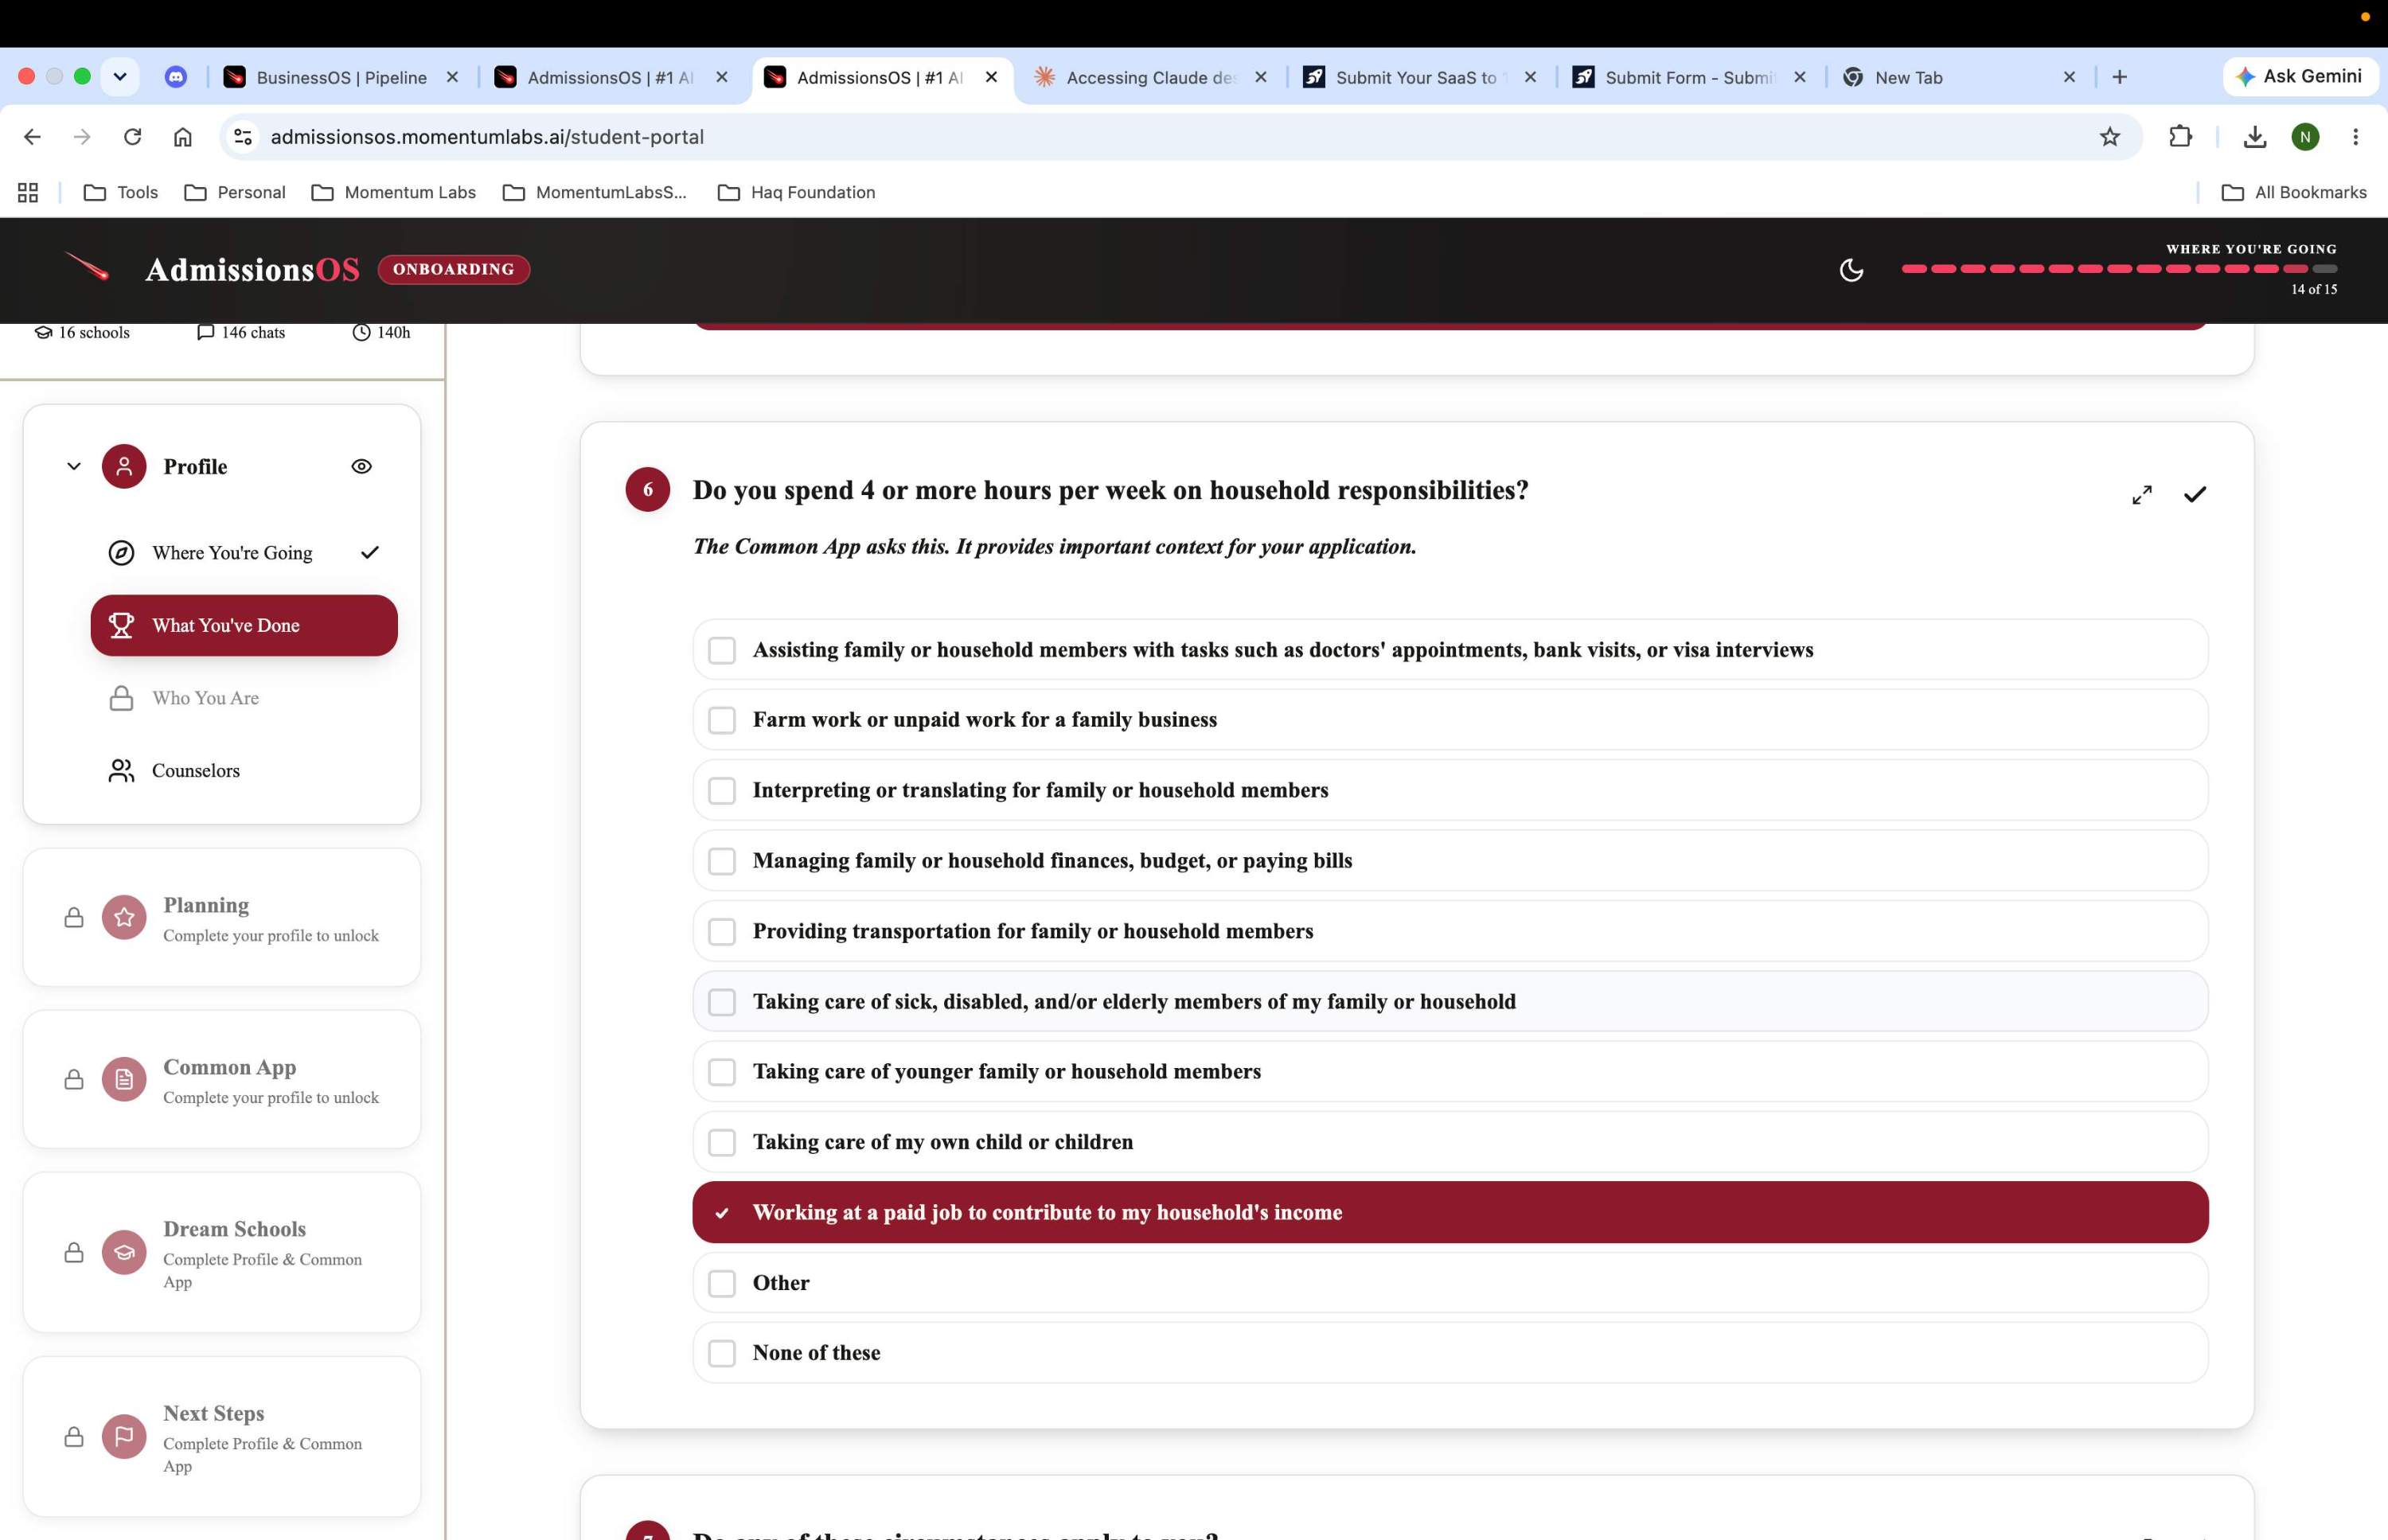Click the 140h time stat
2388x1540 pixels.
(x=381, y=332)
